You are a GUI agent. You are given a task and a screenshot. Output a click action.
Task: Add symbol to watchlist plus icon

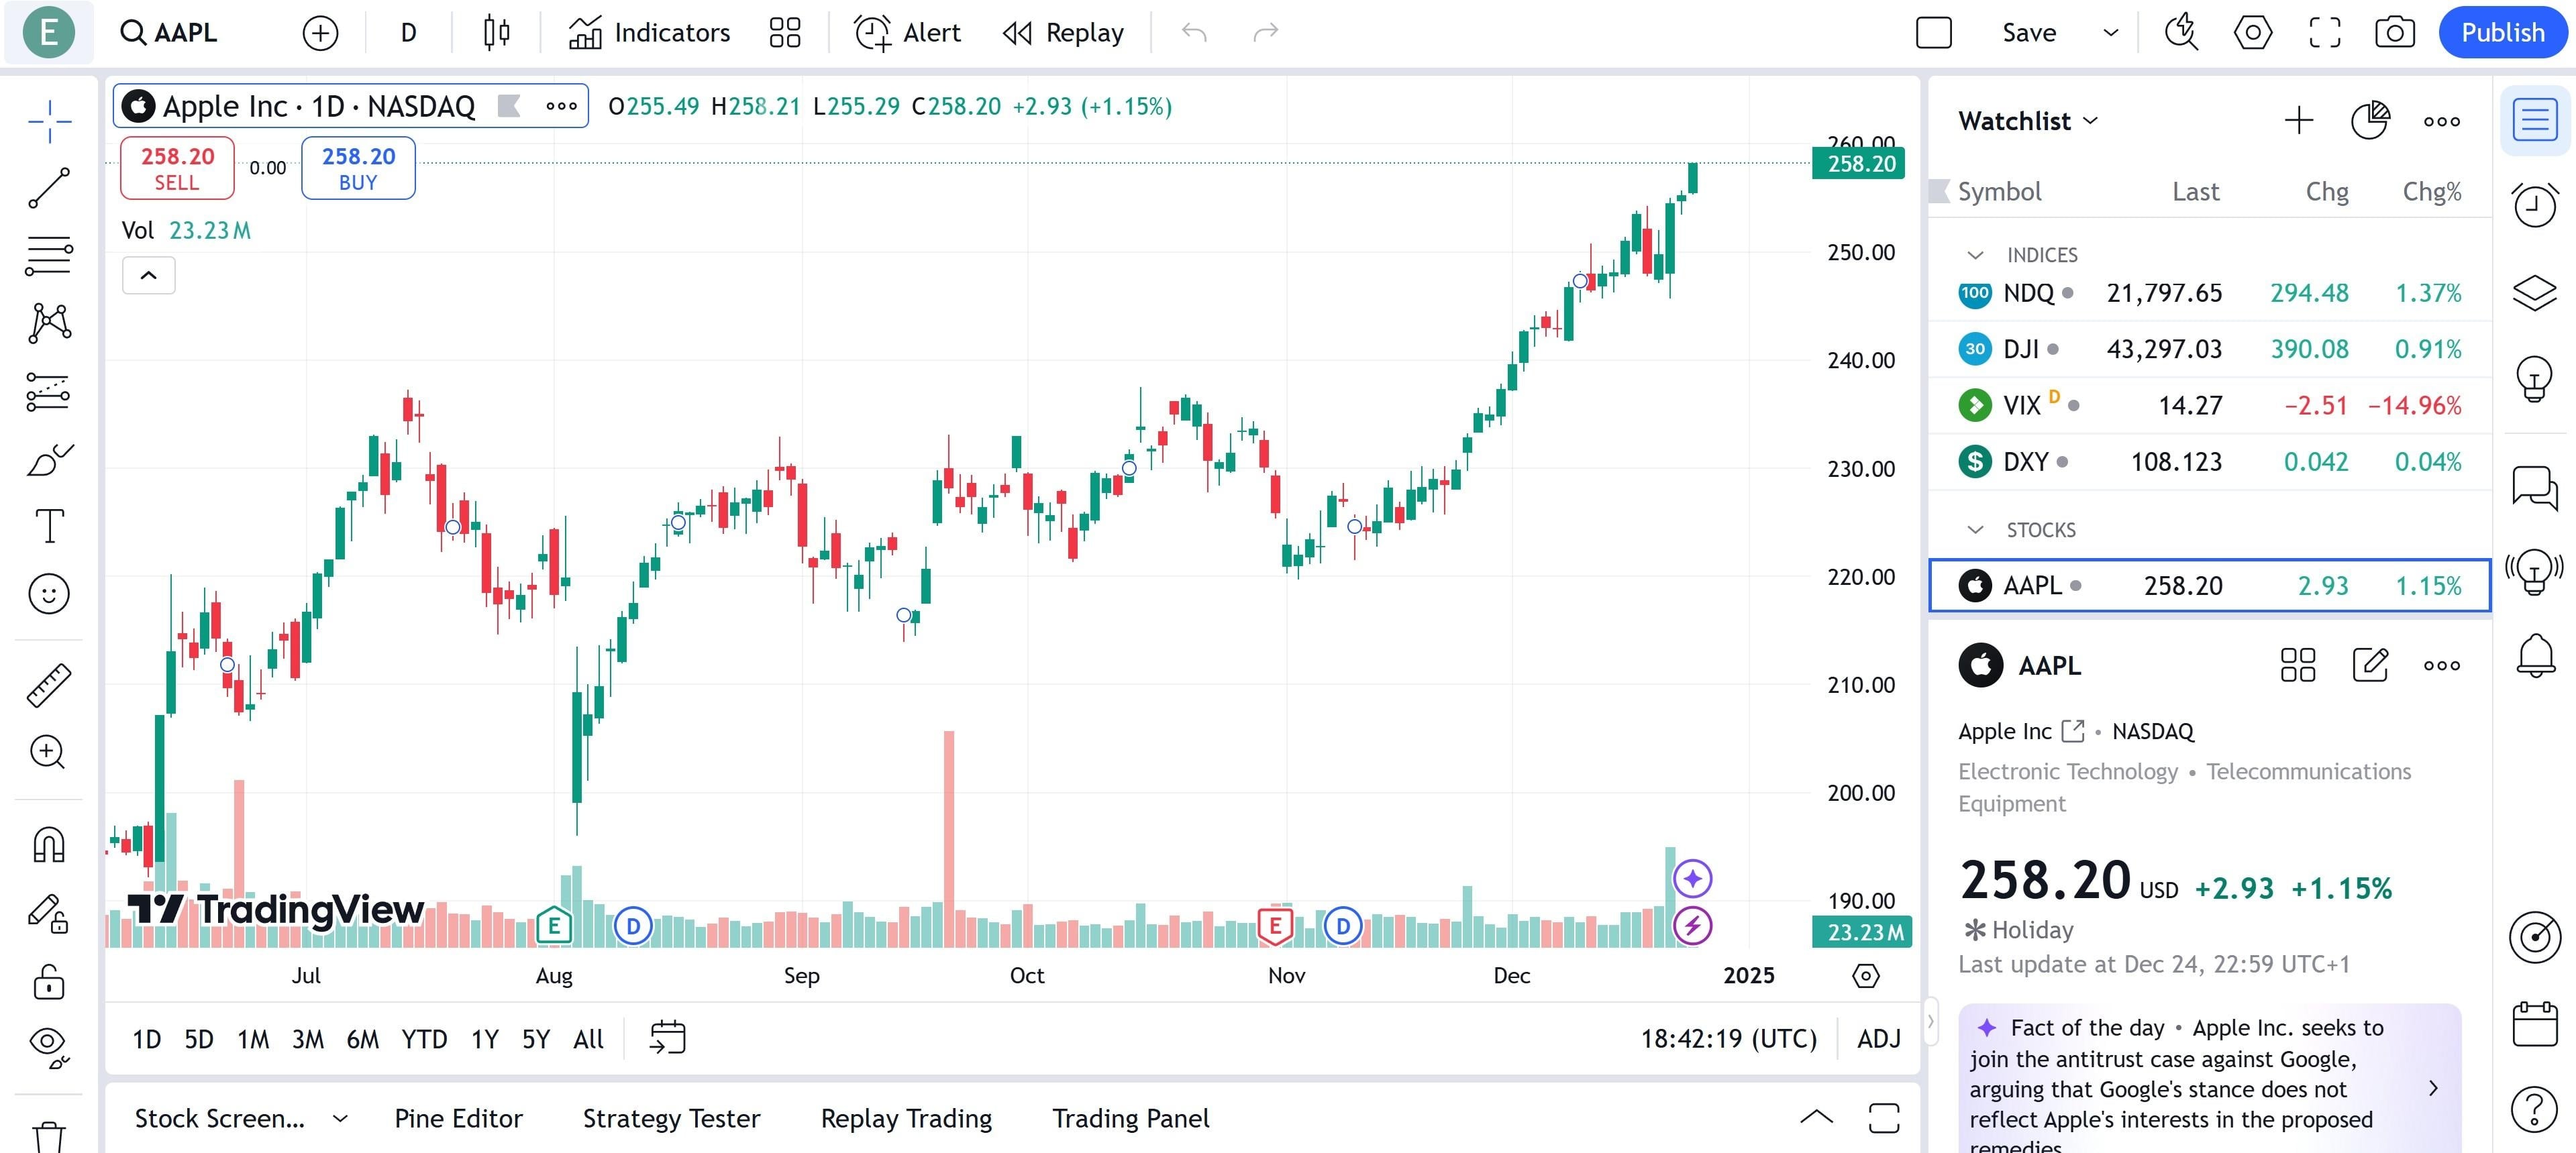click(2299, 121)
